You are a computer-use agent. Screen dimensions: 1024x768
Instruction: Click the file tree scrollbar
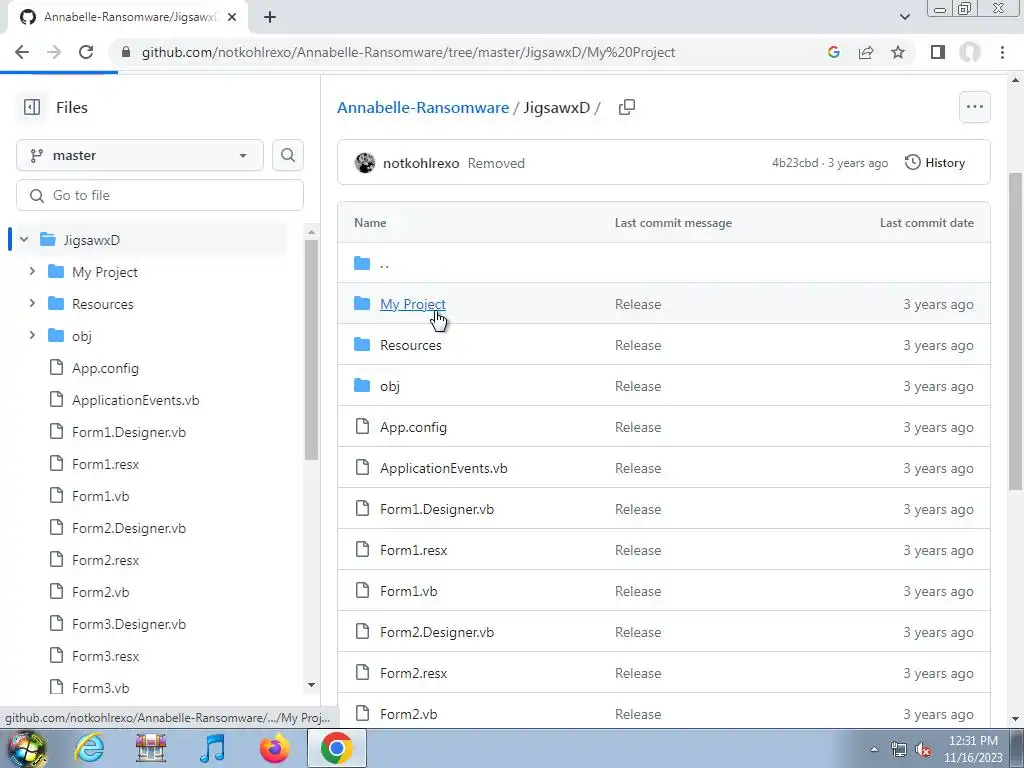(312, 349)
